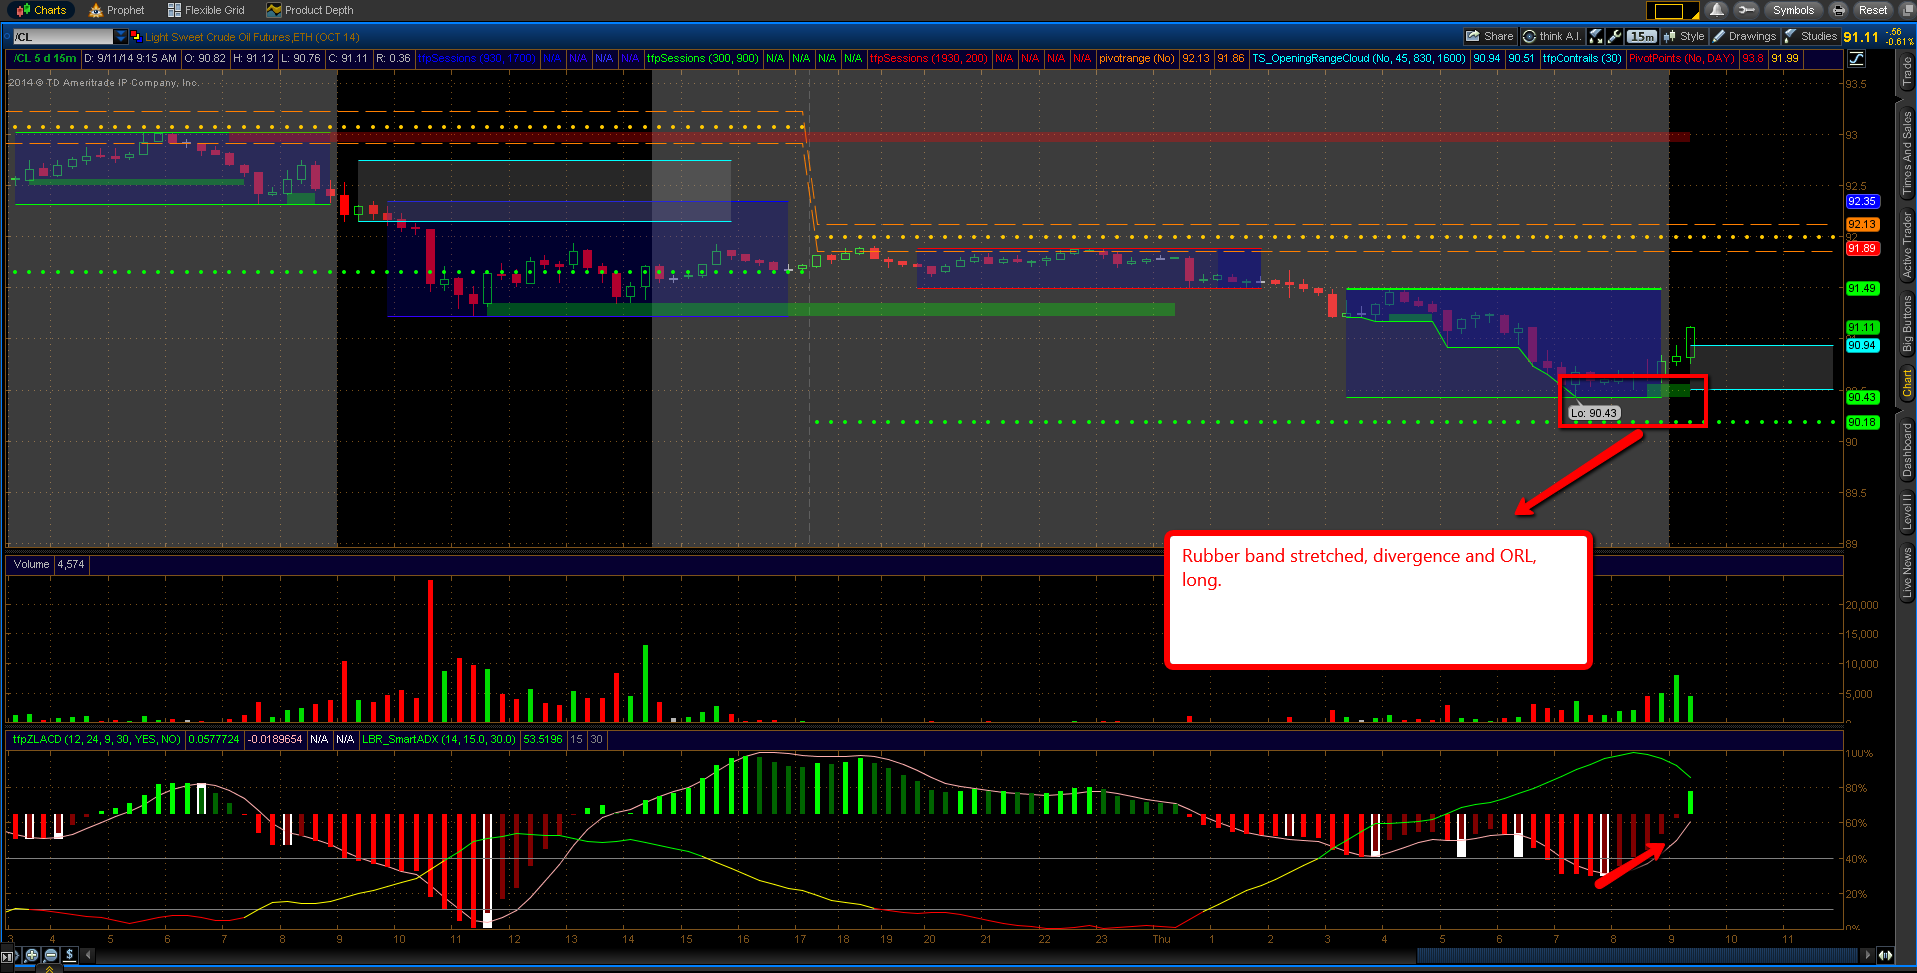Click the quick study flask icon
The width and height of the screenshot is (1917, 973).
(x=1596, y=36)
